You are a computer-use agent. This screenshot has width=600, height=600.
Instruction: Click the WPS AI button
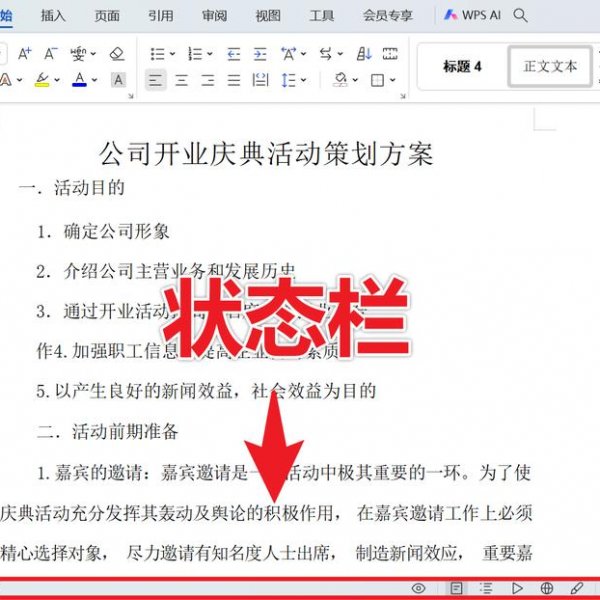[472, 16]
